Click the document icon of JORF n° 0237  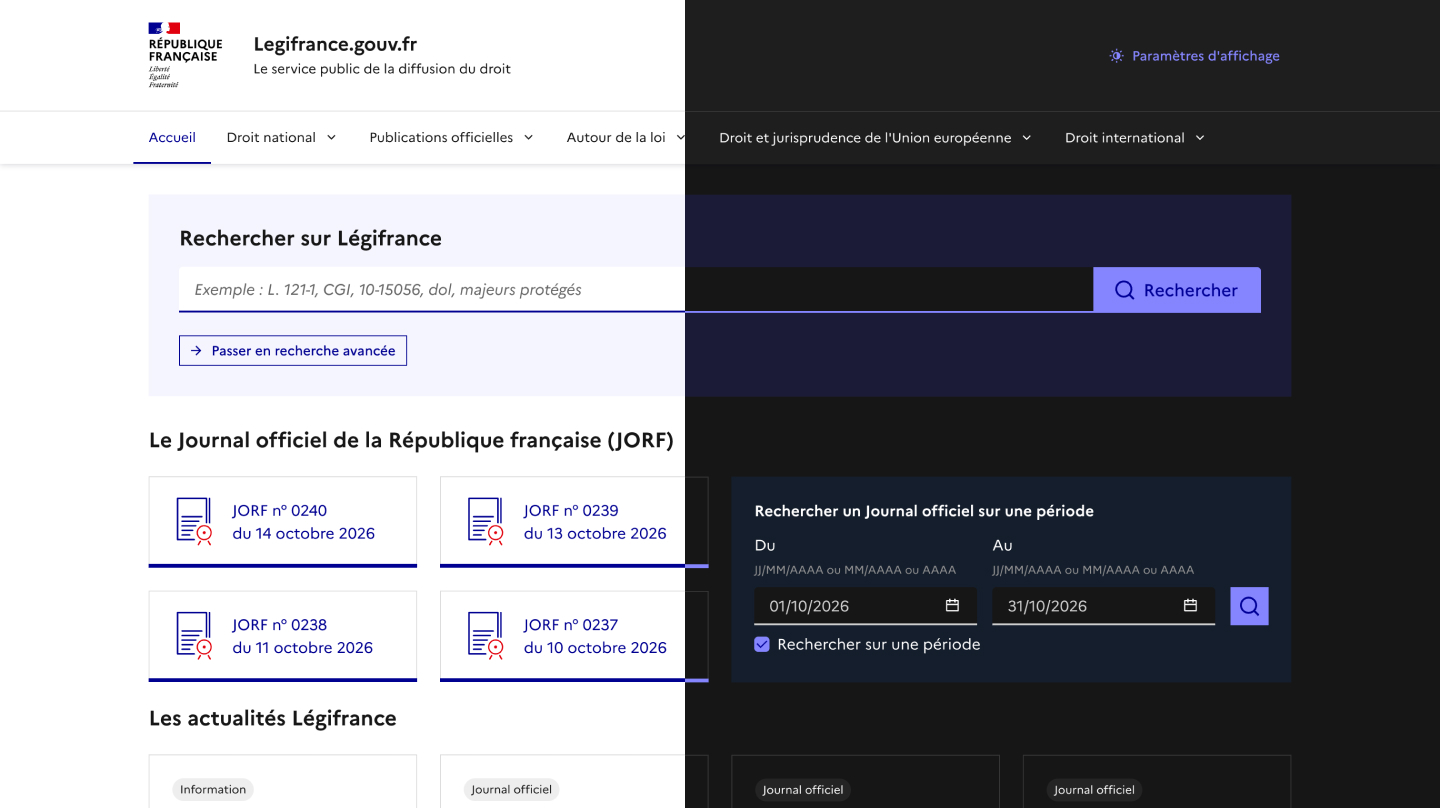[x=485, y=636]
